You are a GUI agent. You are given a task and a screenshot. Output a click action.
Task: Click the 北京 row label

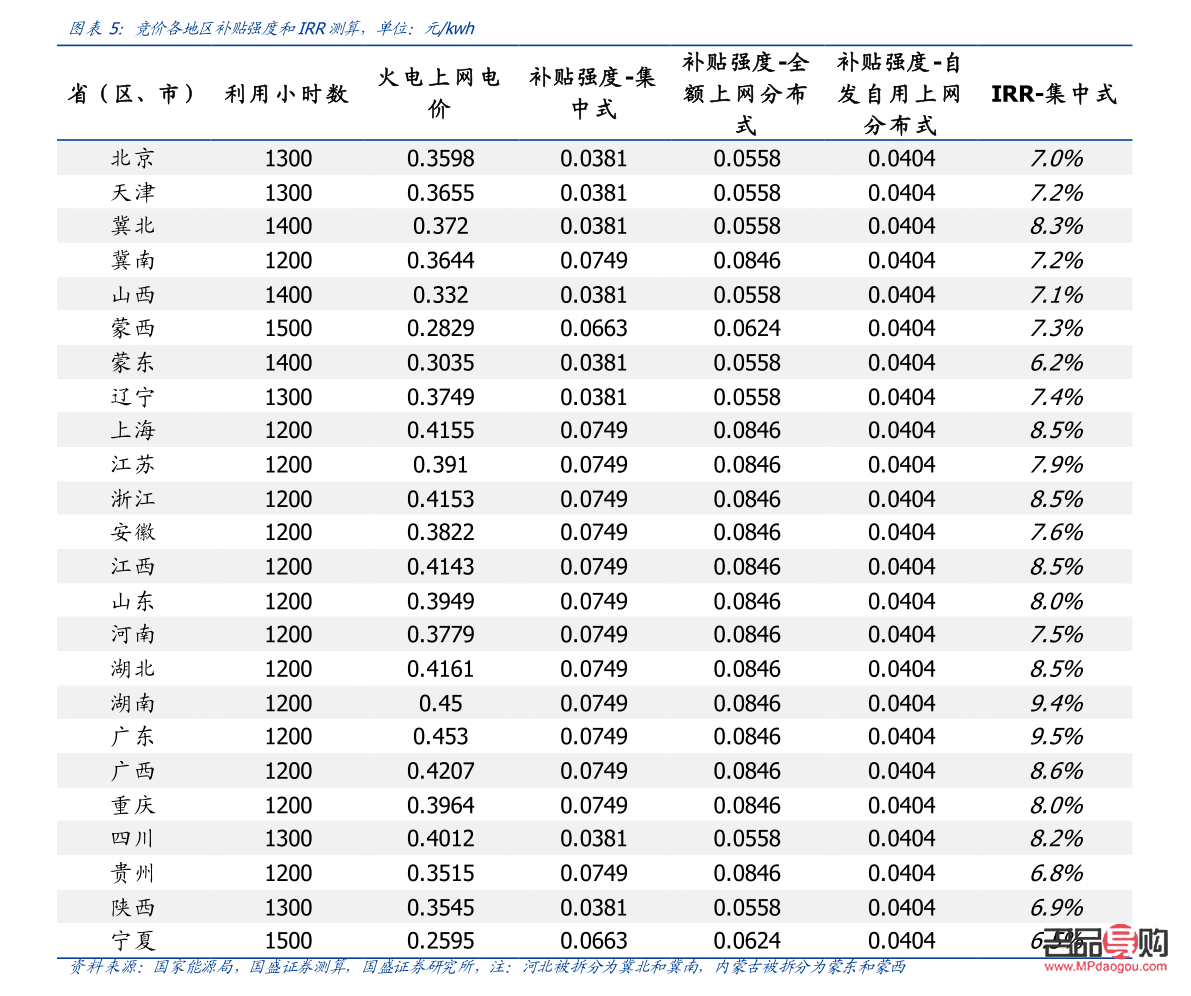coord(133,158)
